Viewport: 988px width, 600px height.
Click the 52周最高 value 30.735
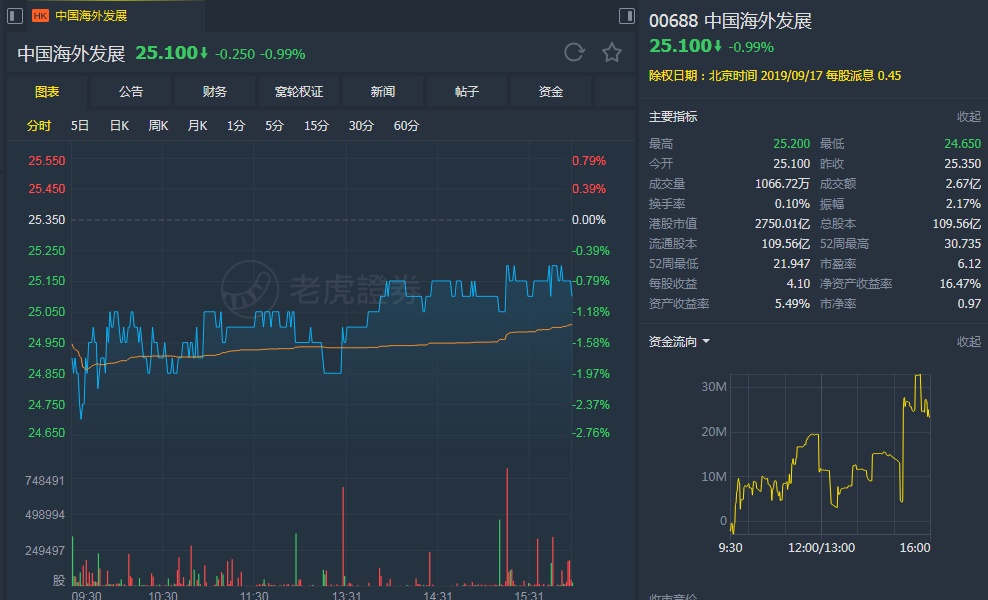962,244
